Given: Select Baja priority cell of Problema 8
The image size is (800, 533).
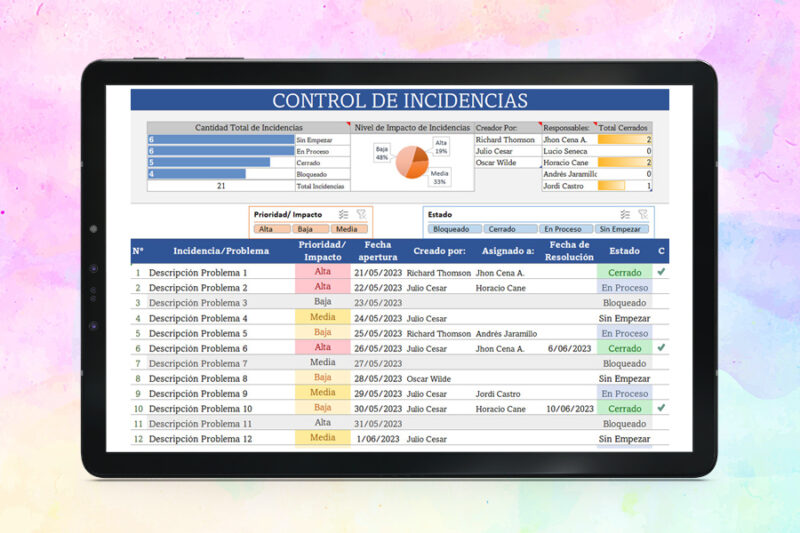Looking at the screenshot, I should pos(322,377).
